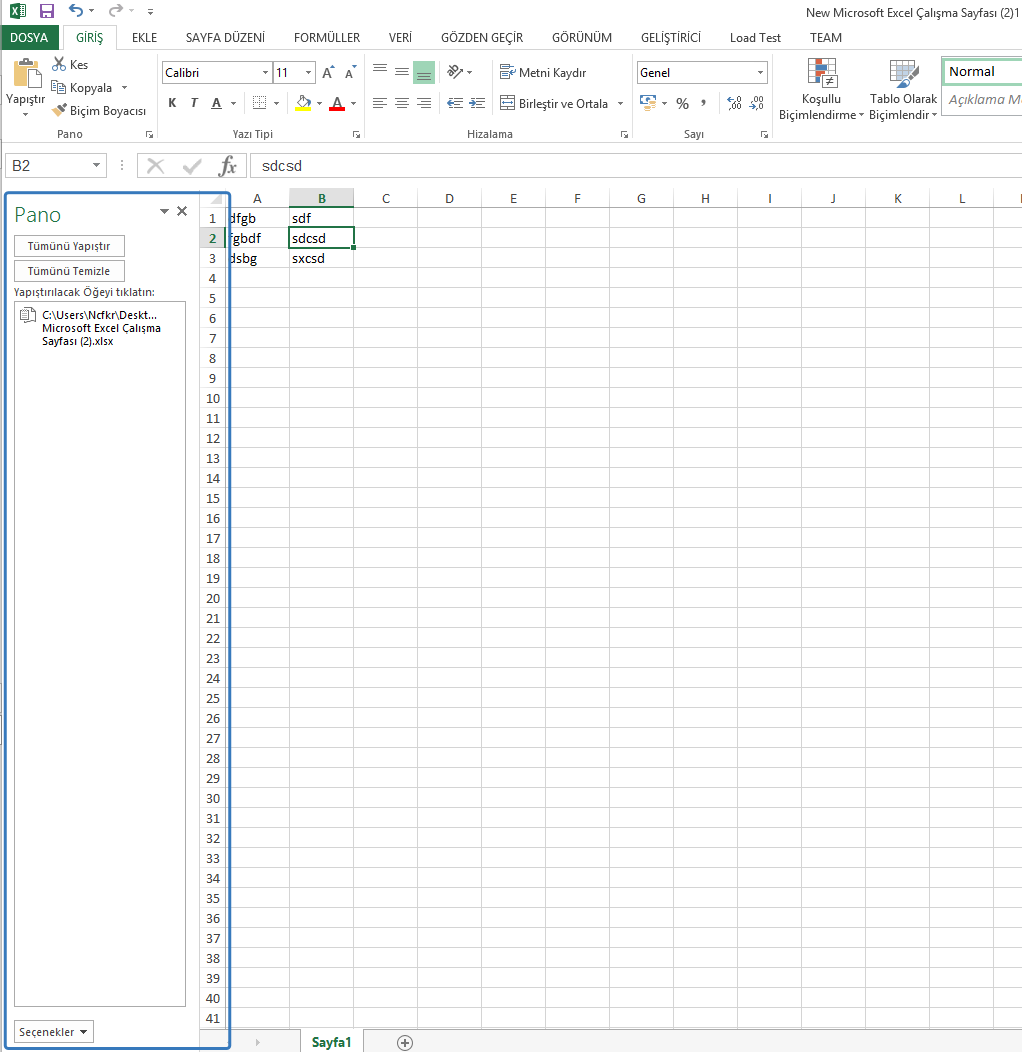Switch to the VERİ tab
This screenshot has height=1052, width=1022.
400,38
